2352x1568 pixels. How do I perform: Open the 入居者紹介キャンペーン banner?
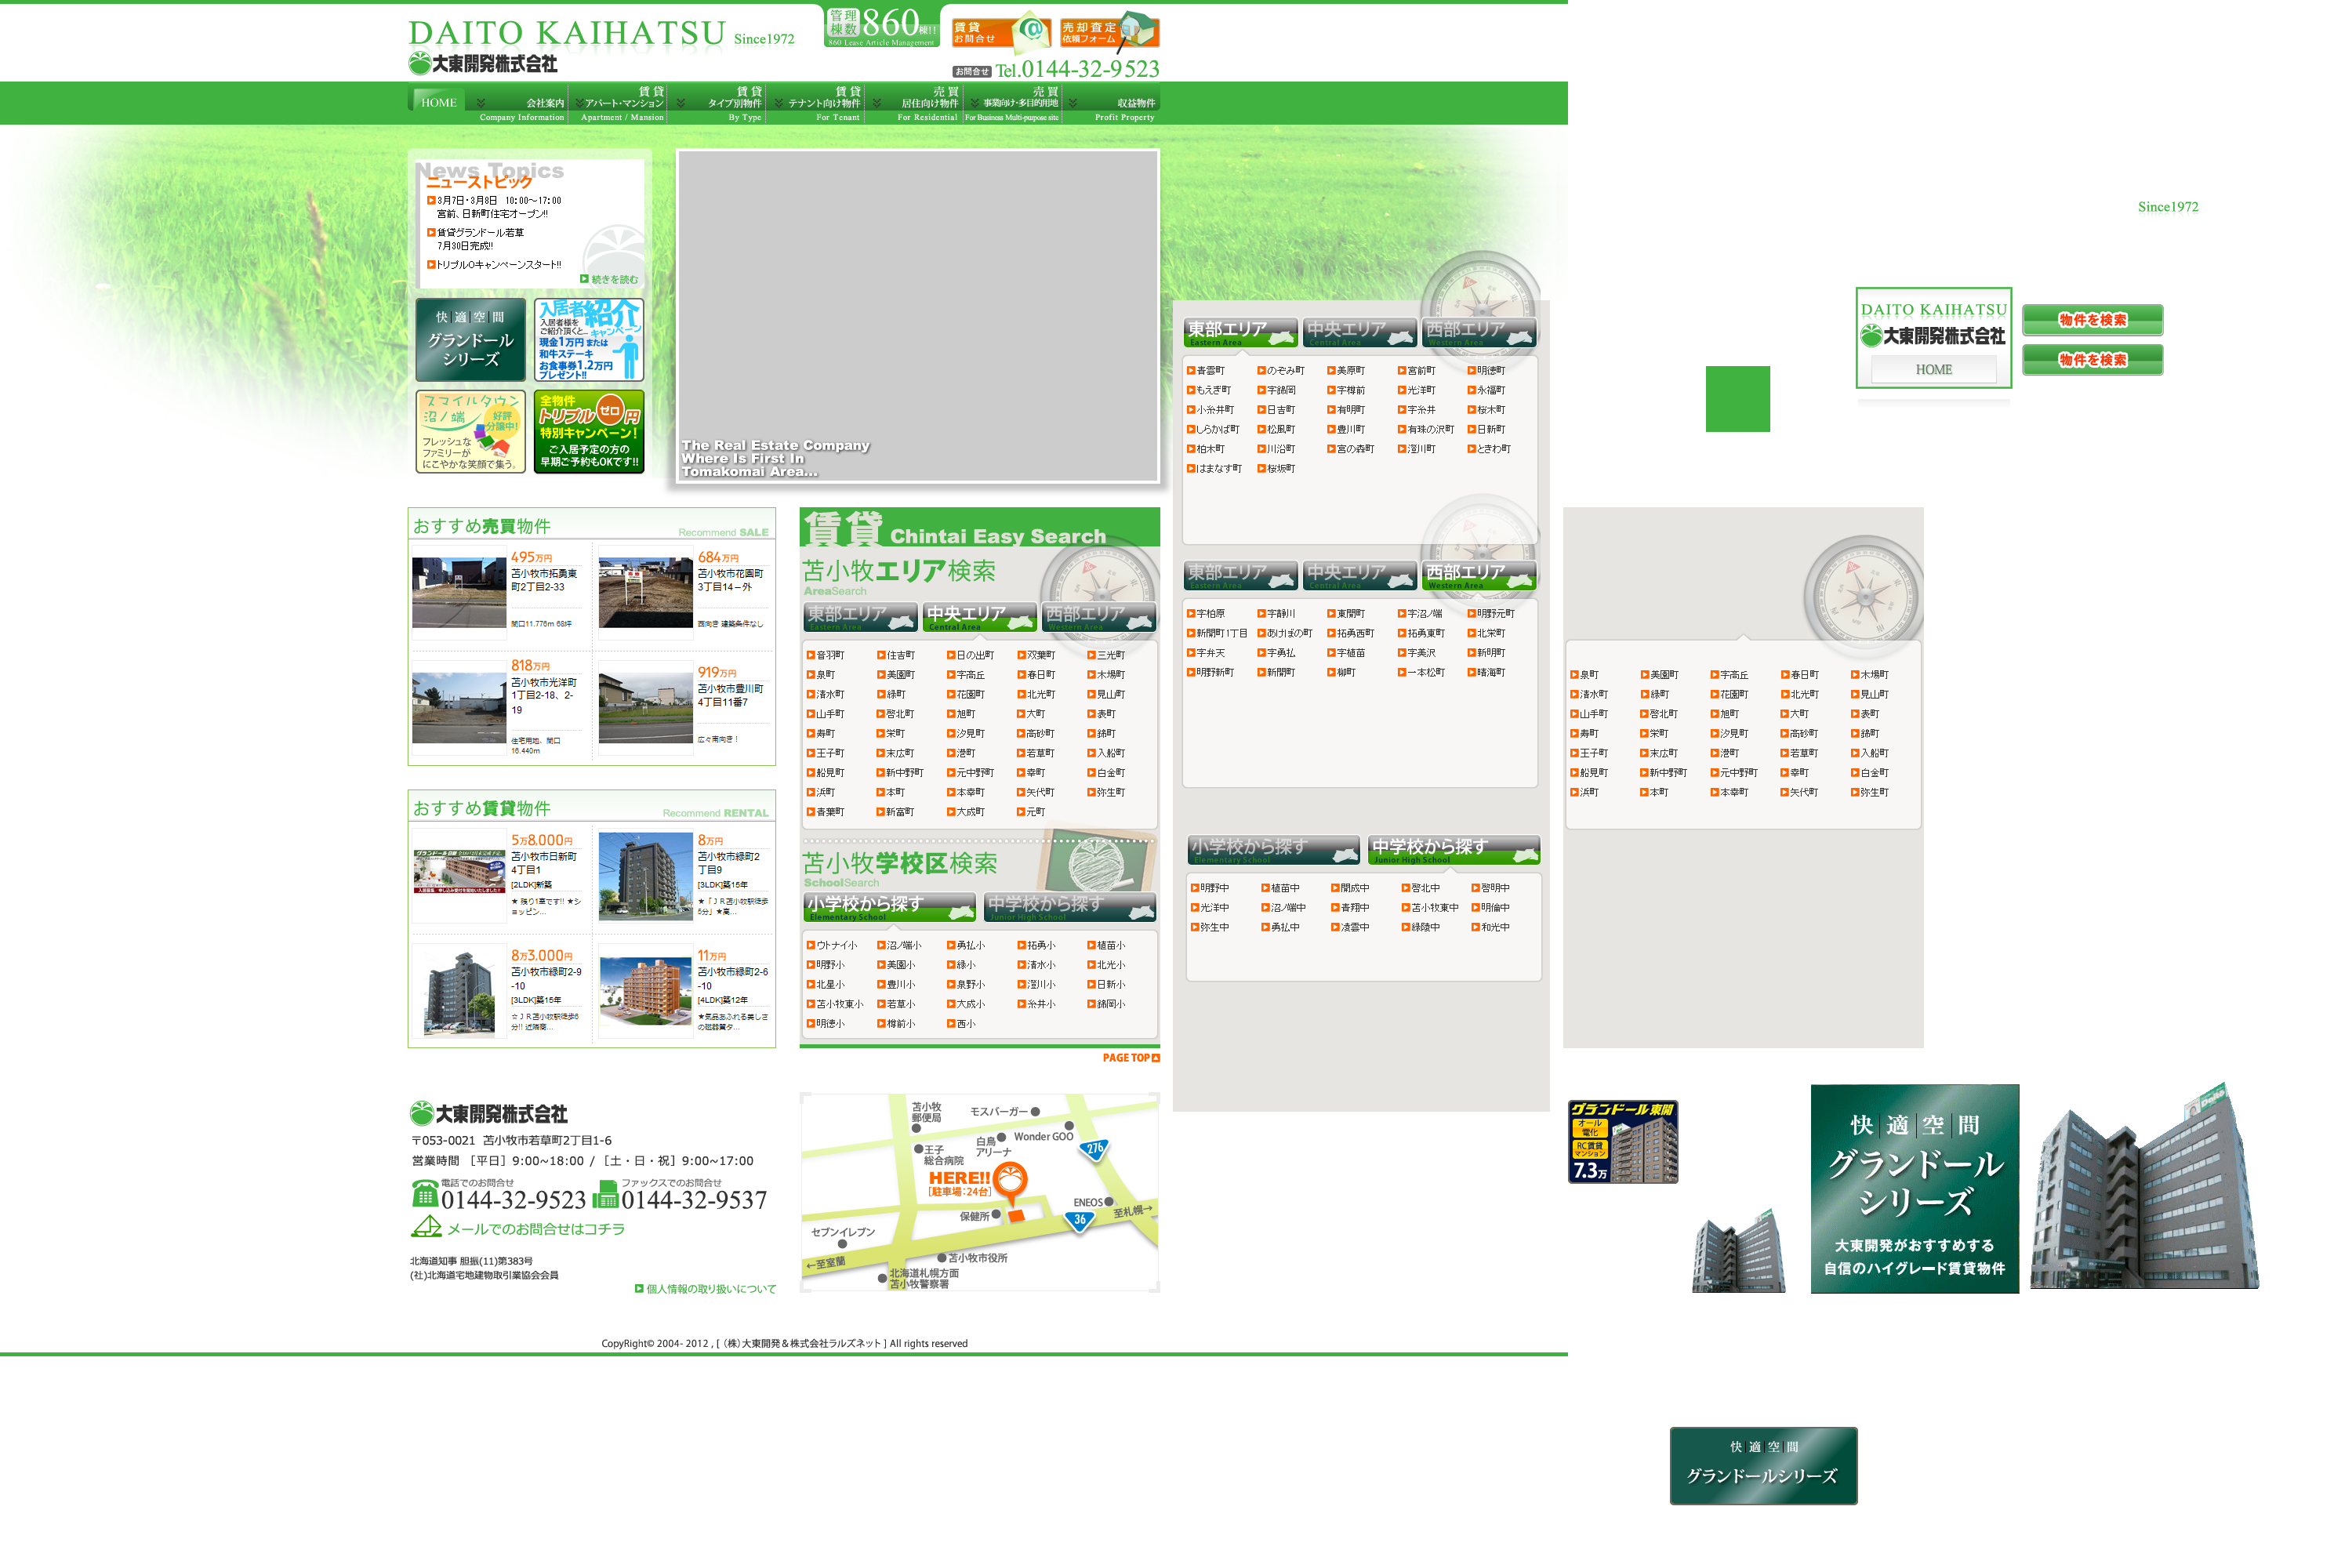[589, 339]
